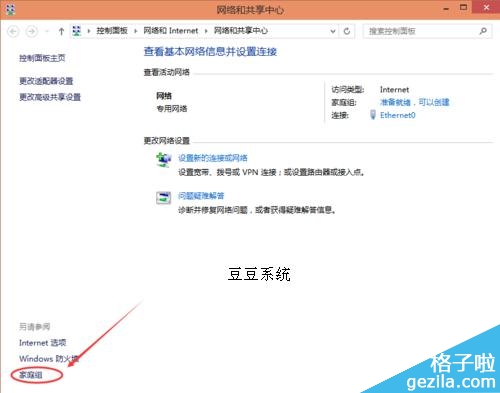Click the troubleshooting icon
Image resolution: width=500 pixels, height=393 pixels.
[x=163, y=198]
